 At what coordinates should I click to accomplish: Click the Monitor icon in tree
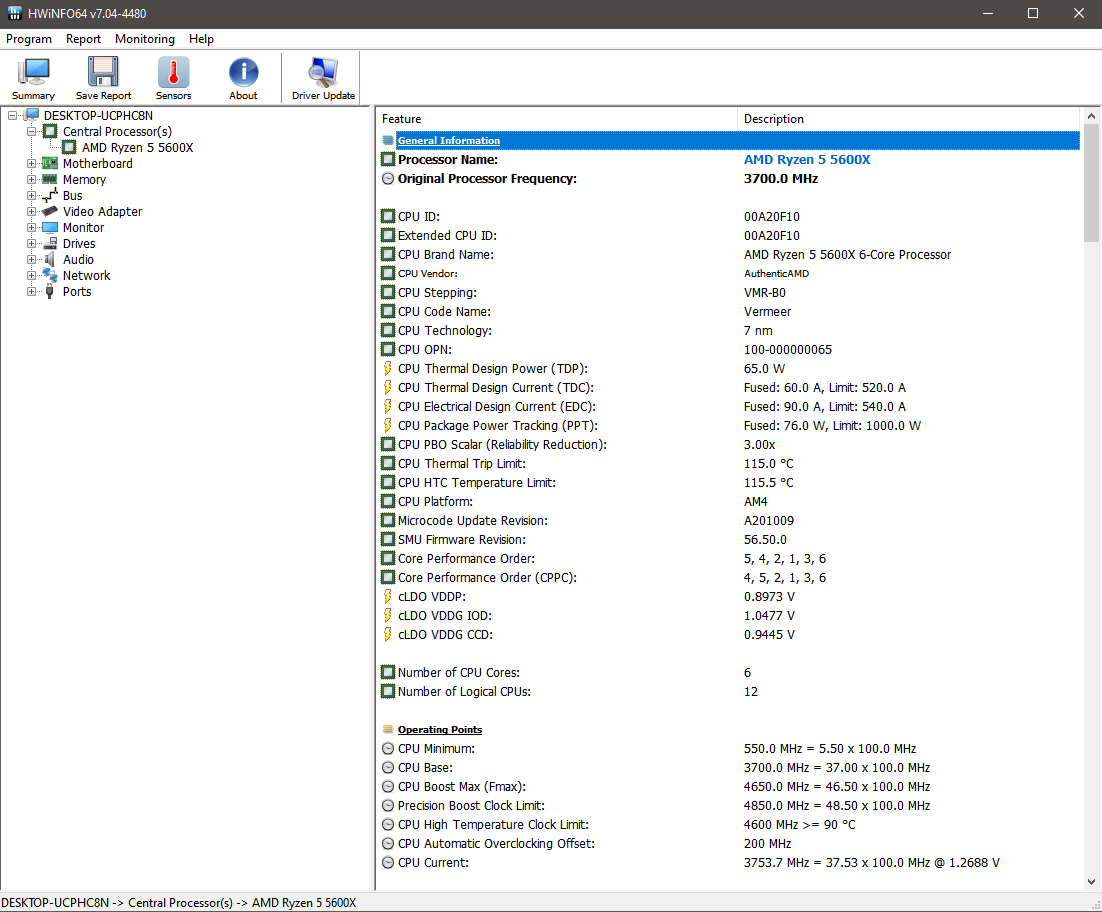pos(50,228)
